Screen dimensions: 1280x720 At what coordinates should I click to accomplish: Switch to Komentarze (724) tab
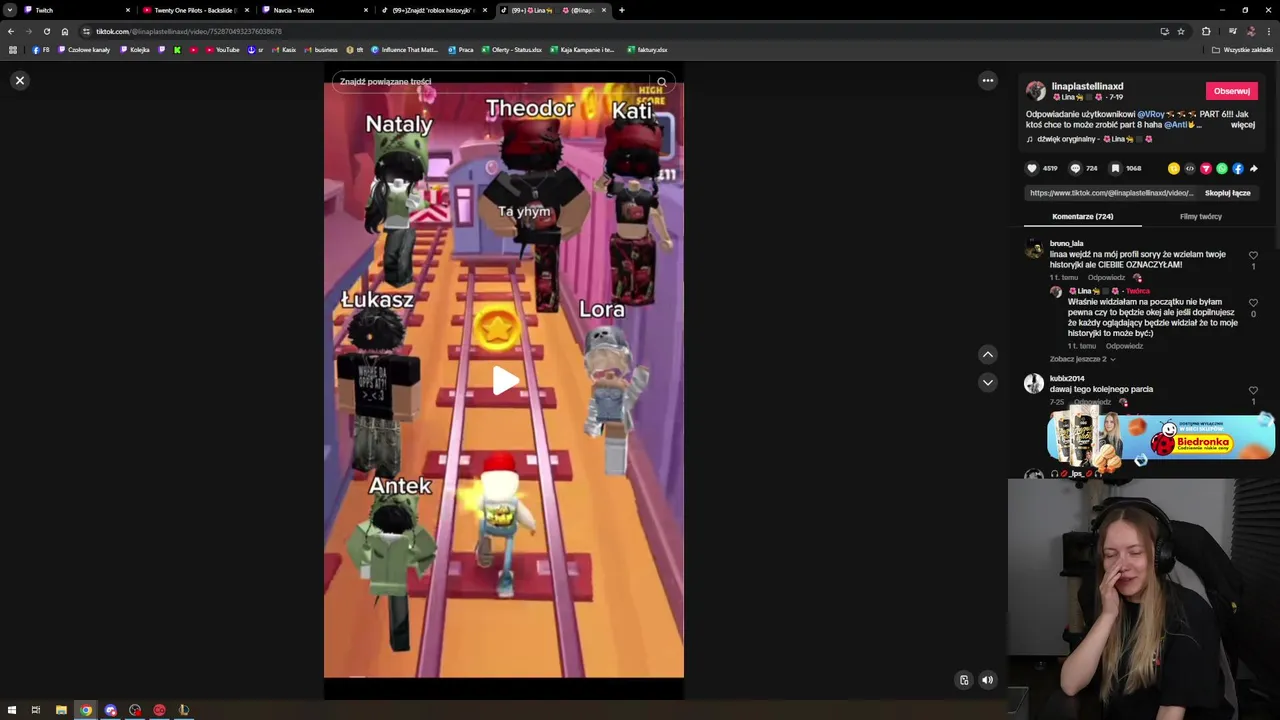point(1082,216)
